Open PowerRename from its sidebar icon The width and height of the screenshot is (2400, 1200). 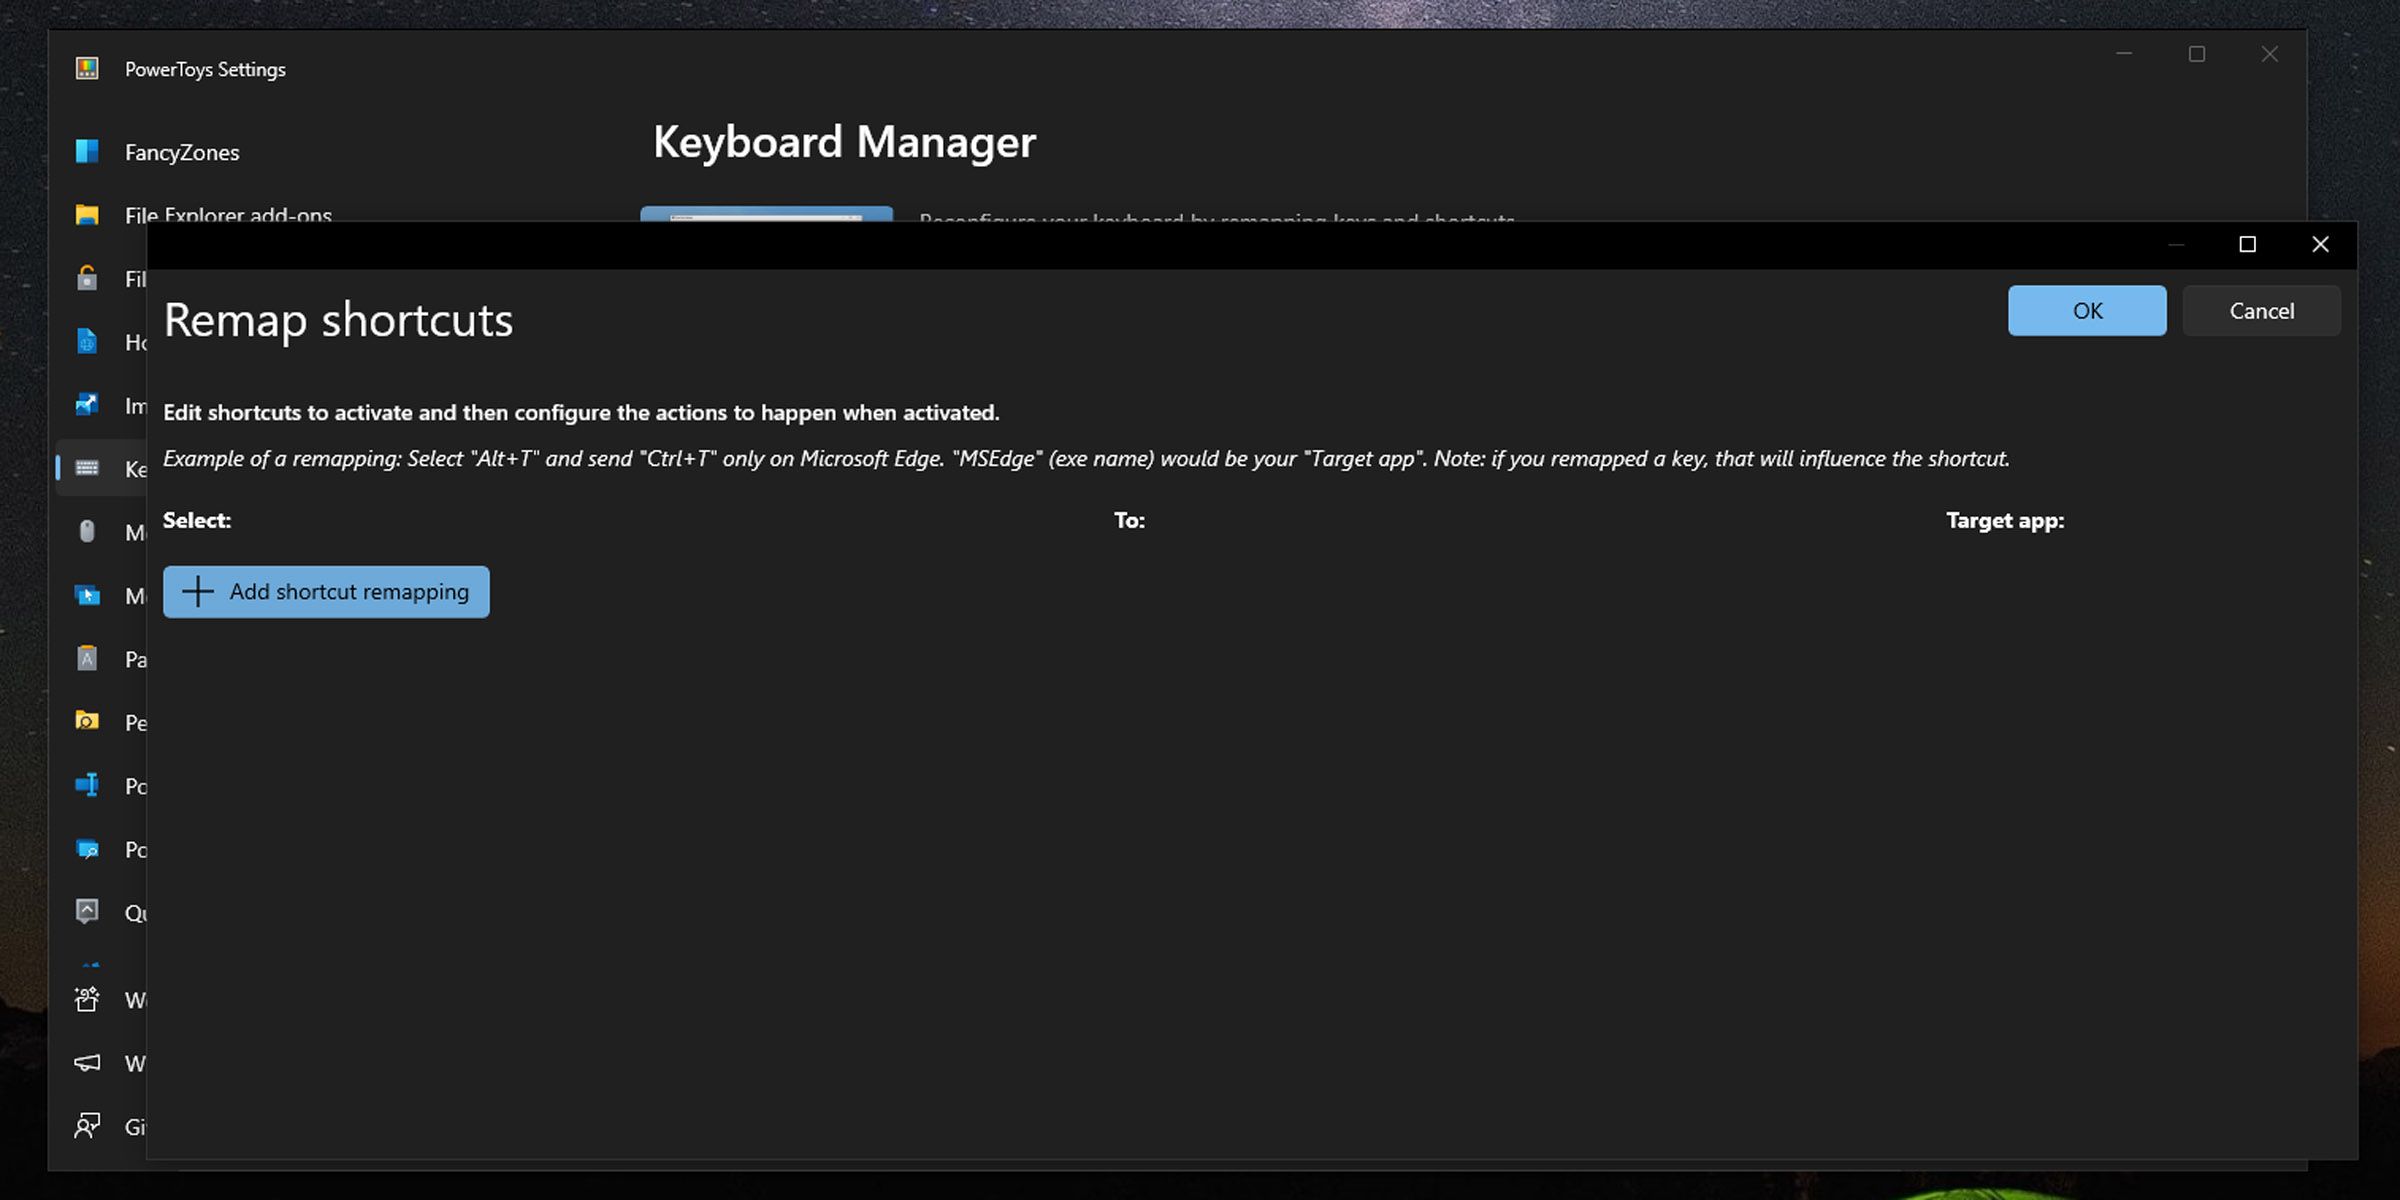coord(87,785)
